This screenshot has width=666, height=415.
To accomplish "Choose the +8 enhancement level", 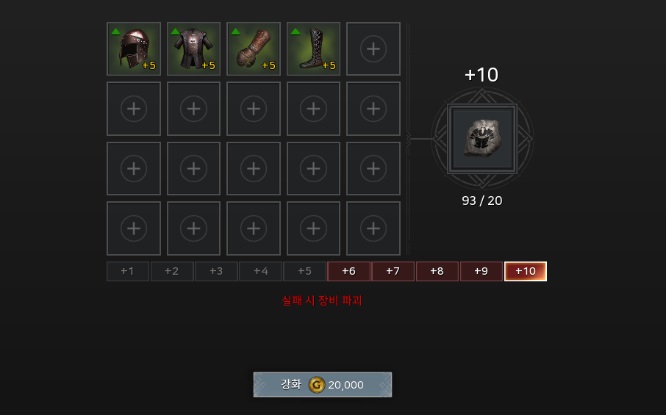I will (x=437, y=271).
